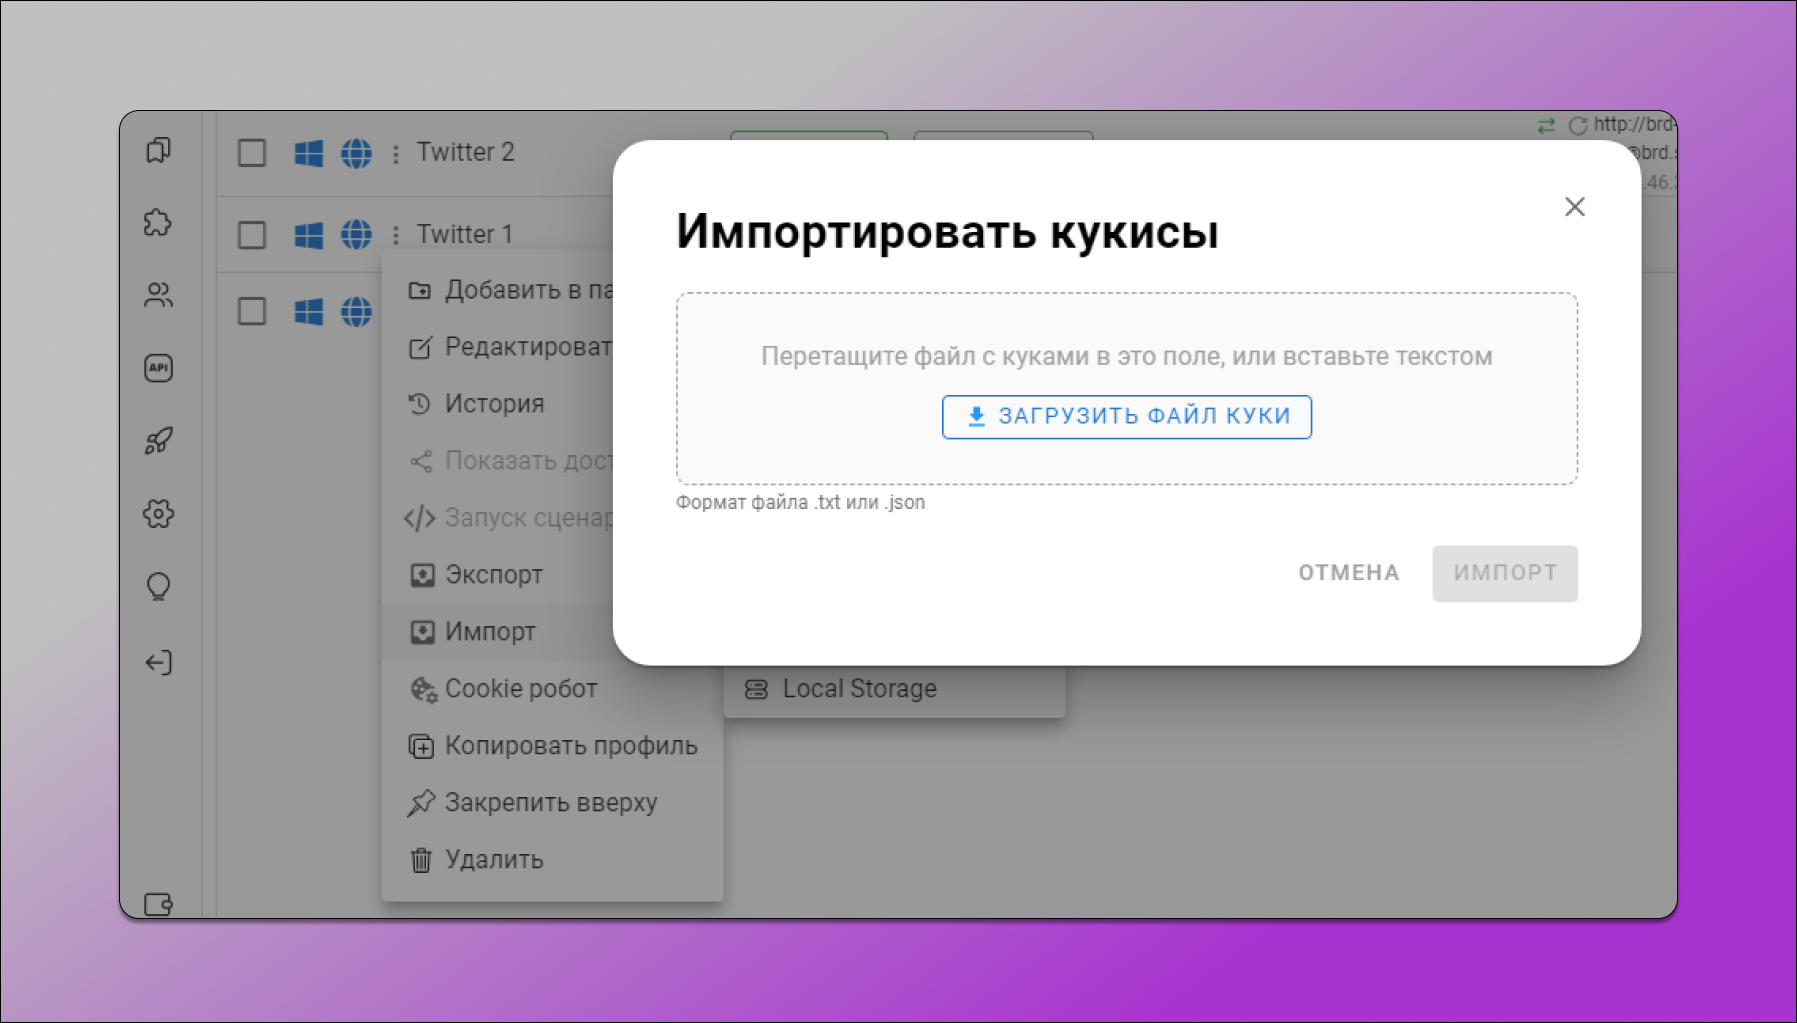
Task: Click the logout arrow icon in sidebar
Action: (158, 661)
